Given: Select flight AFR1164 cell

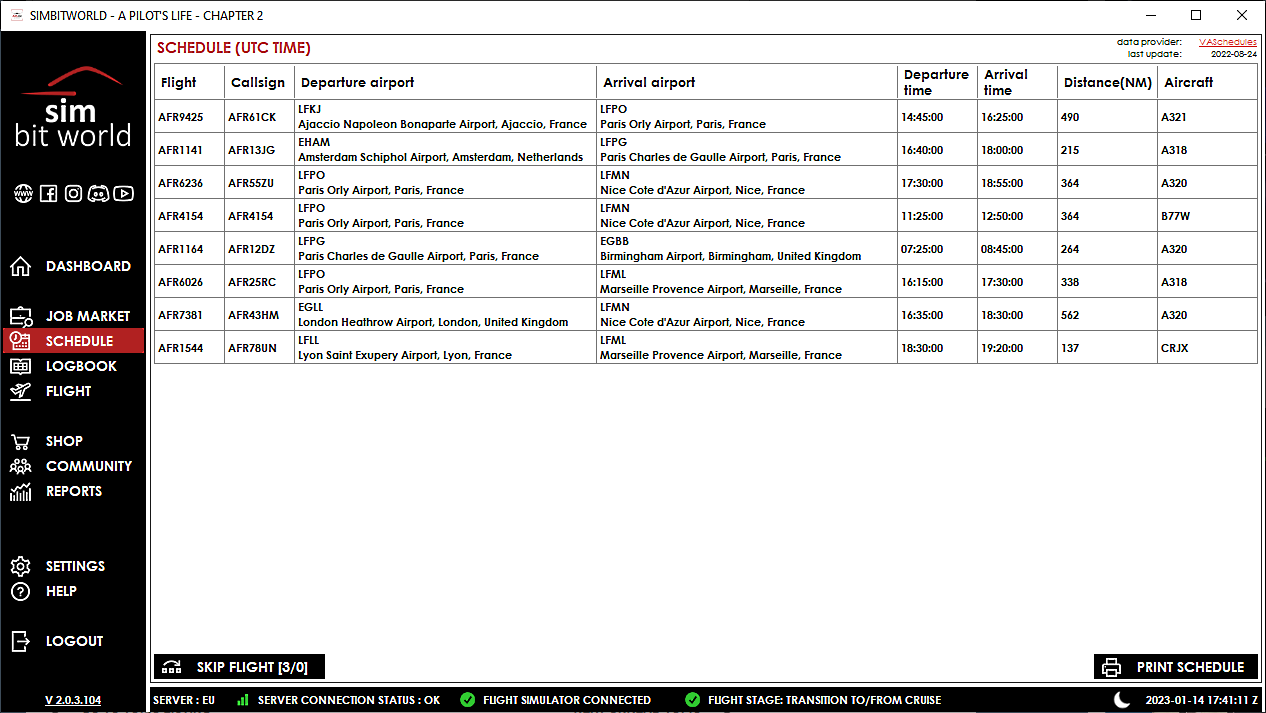Looking at the screenshot, I should tap(189, 249).
